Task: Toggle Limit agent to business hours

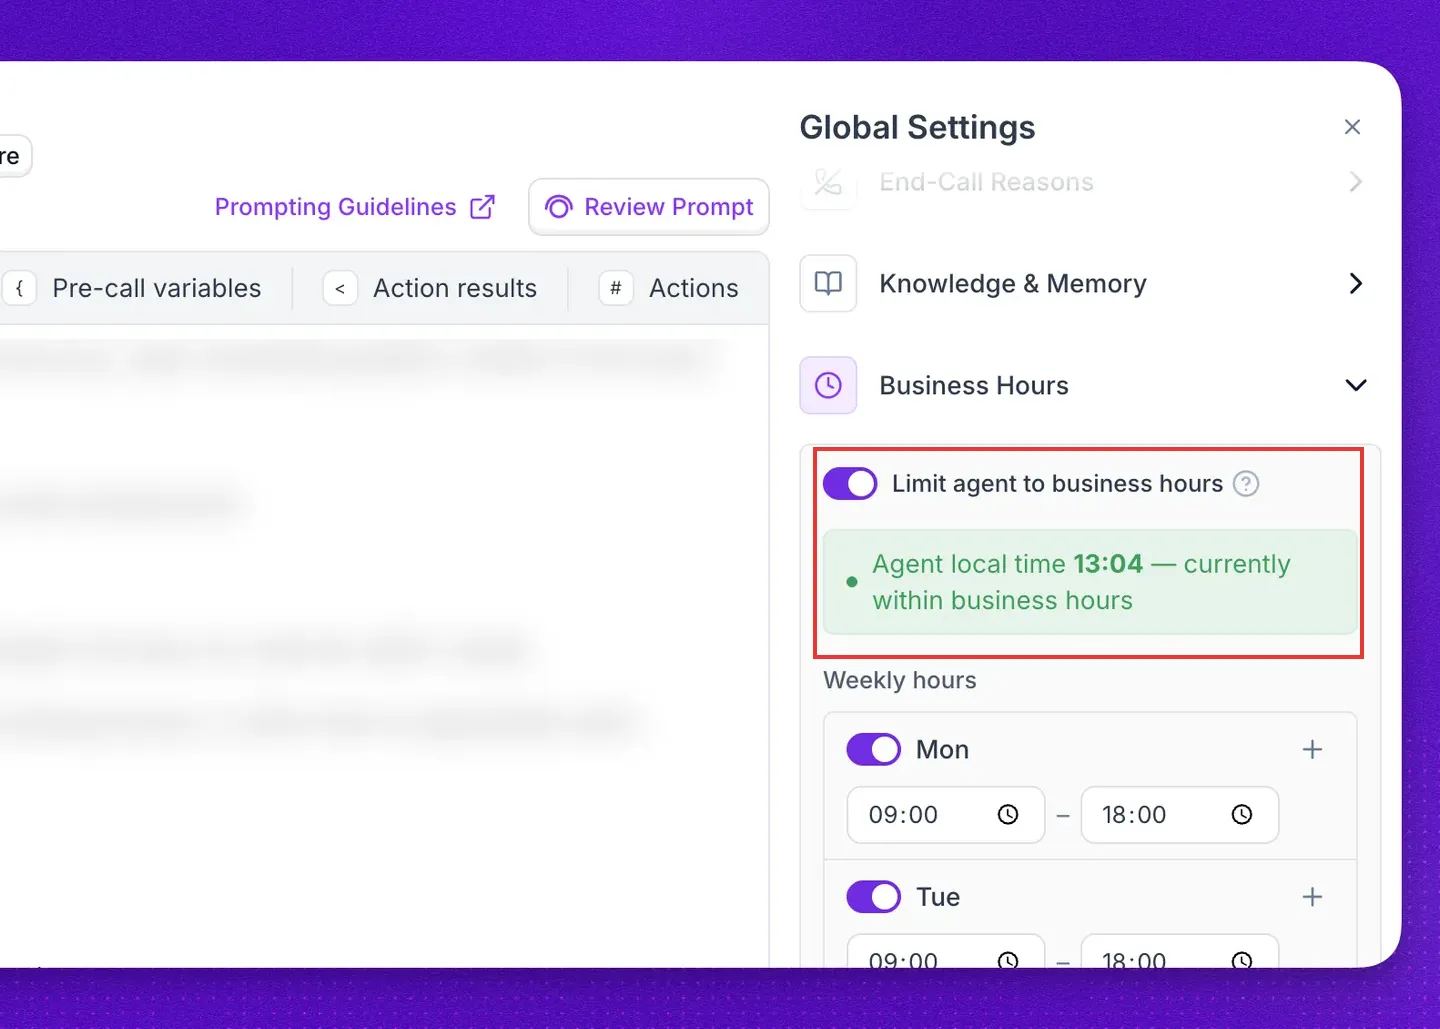Action: tap(850, 484)
